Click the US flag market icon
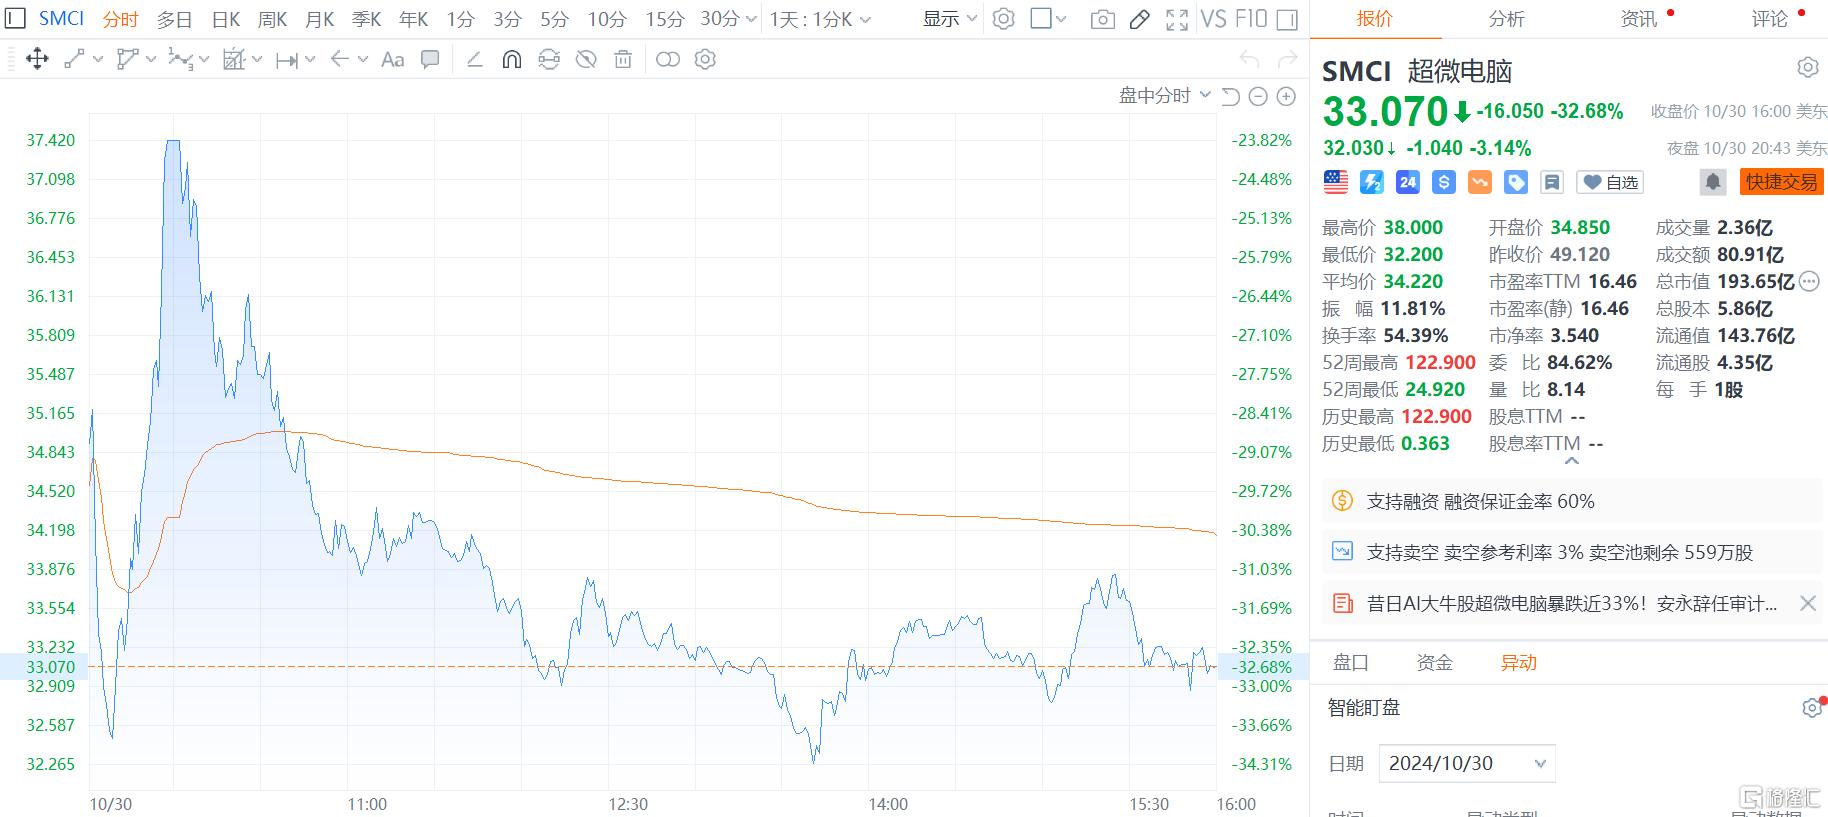The width and height of the screenshot is (1828, 817). tap(1335, 182)
